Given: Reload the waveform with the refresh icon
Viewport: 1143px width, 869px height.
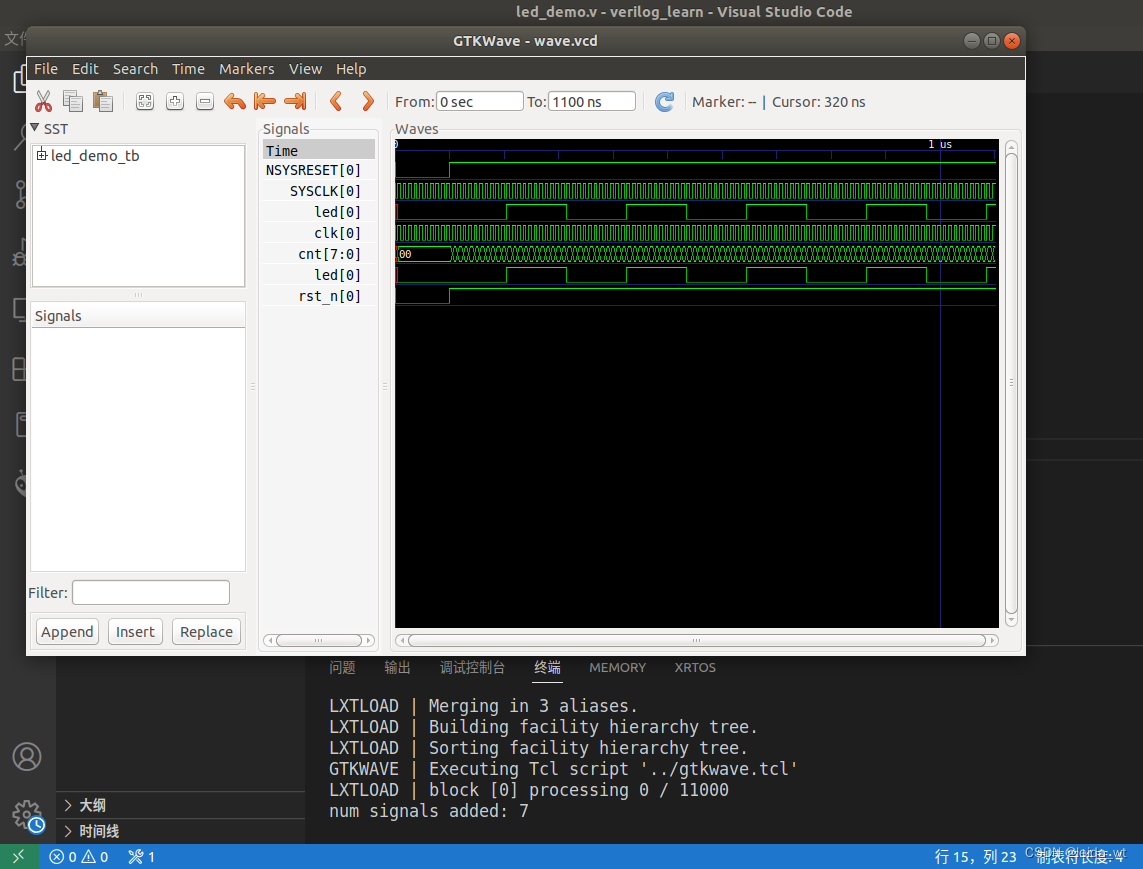Looking at the screenshot, I should point(664,101).
